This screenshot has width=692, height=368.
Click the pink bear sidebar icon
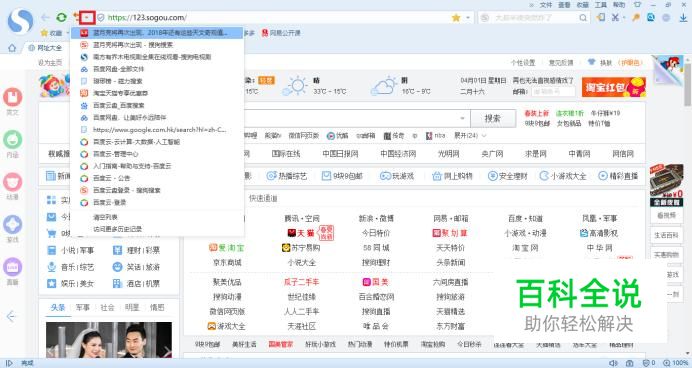pos(12,182)
